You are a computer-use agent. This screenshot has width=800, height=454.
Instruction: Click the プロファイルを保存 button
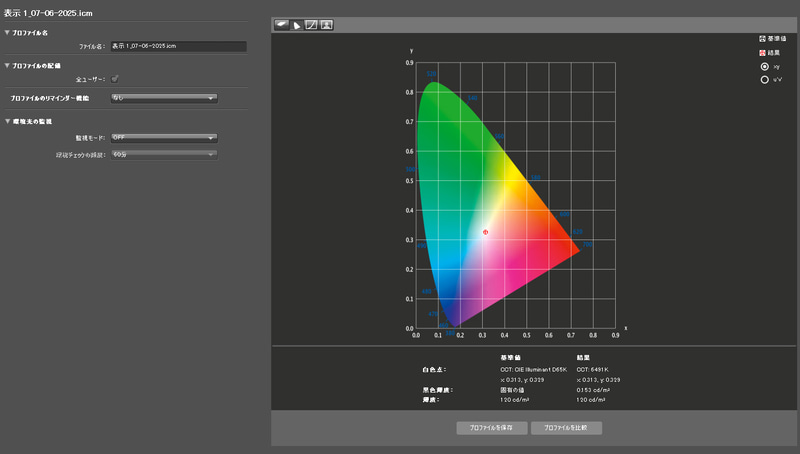pyautogui.click(x=492, y=427)
